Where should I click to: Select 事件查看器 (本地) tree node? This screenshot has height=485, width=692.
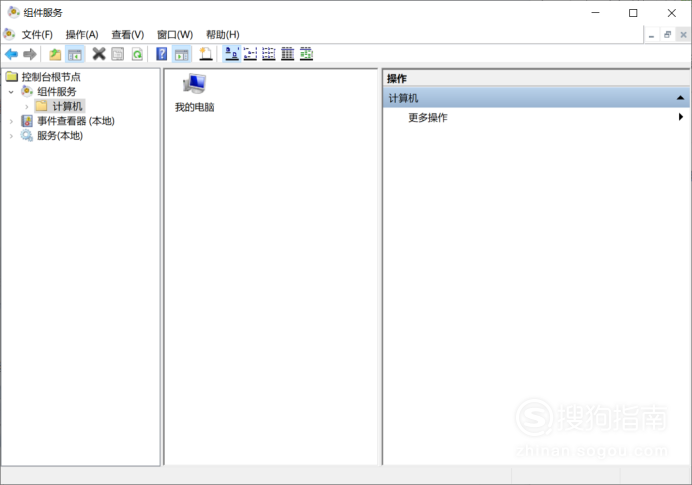pos(76,121)
